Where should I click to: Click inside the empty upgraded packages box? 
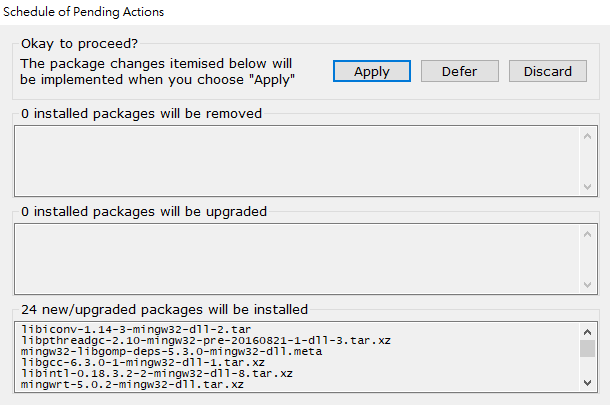pos(290,258)
